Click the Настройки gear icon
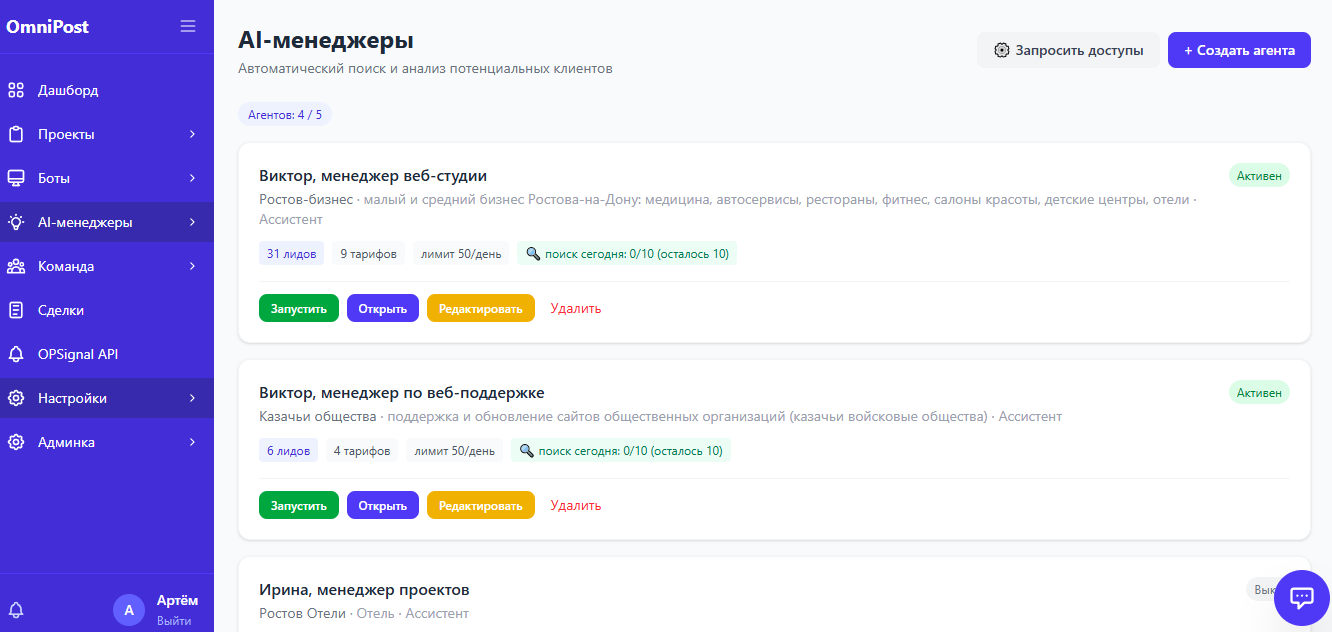The image size is (1332, 632). 16,398
